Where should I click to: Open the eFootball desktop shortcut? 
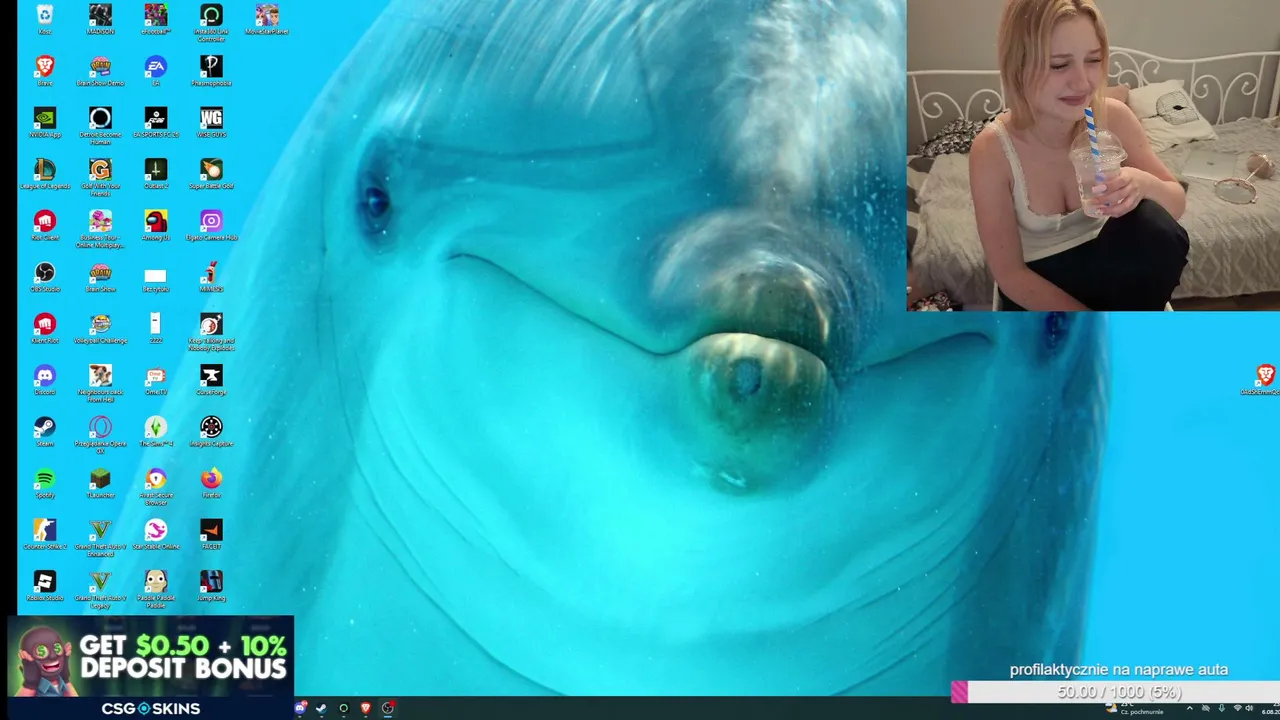(155, 19)
